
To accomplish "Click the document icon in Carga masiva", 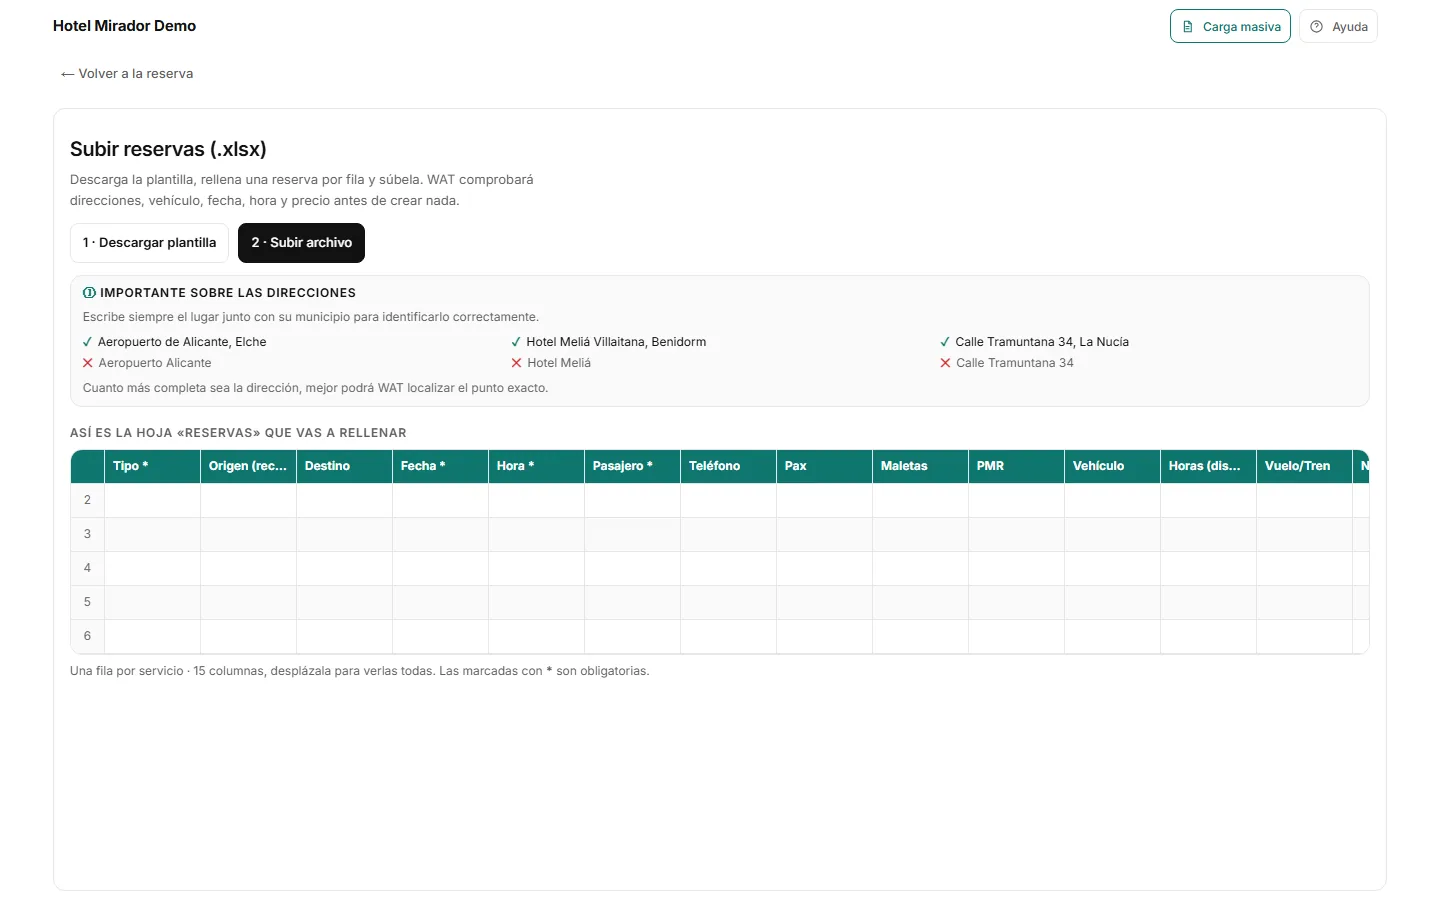I will click(x=1188, y=27).
